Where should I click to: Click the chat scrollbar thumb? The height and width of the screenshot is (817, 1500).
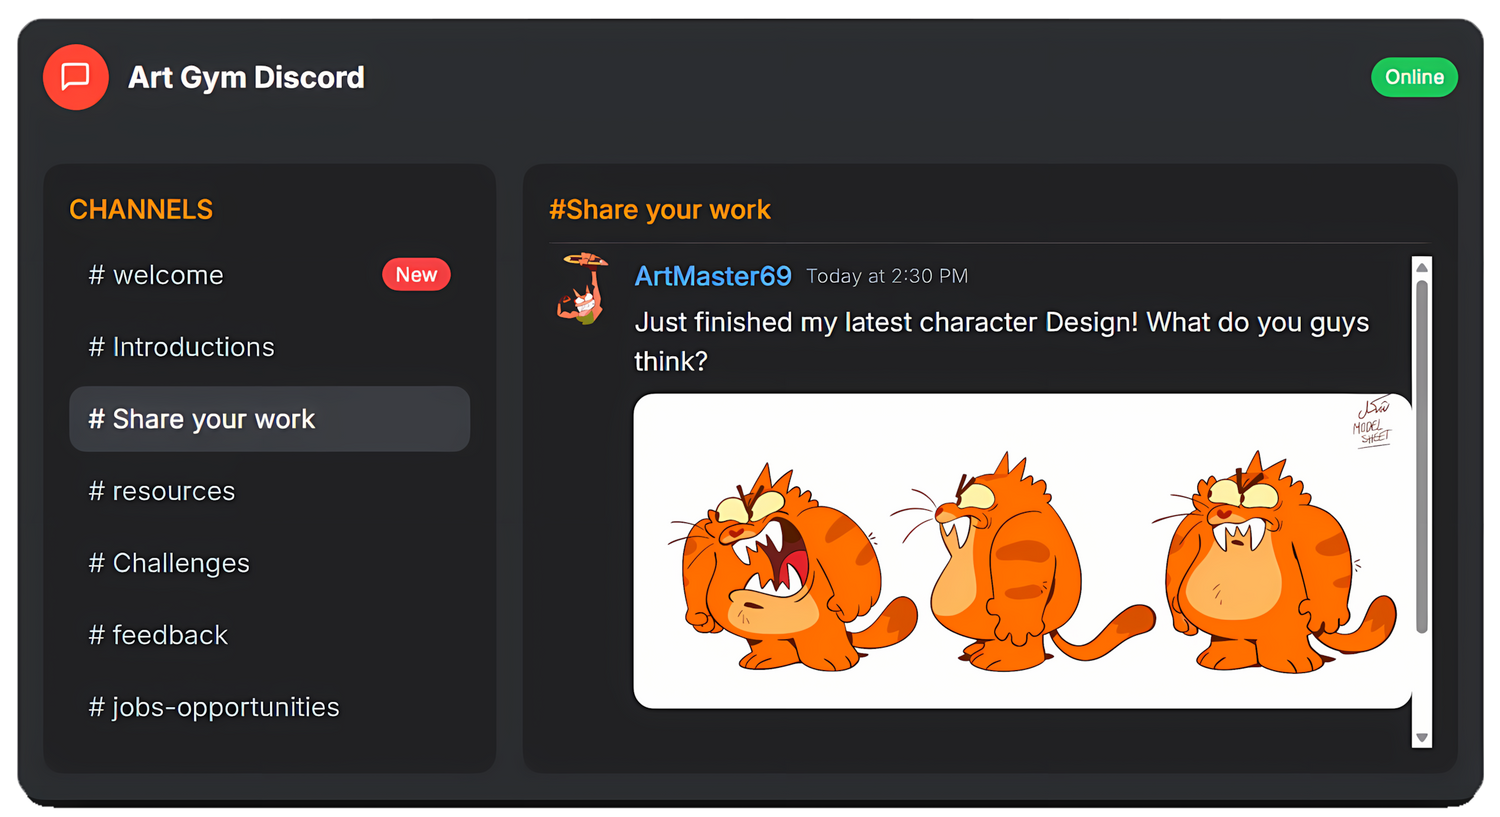coord(1422,455)
